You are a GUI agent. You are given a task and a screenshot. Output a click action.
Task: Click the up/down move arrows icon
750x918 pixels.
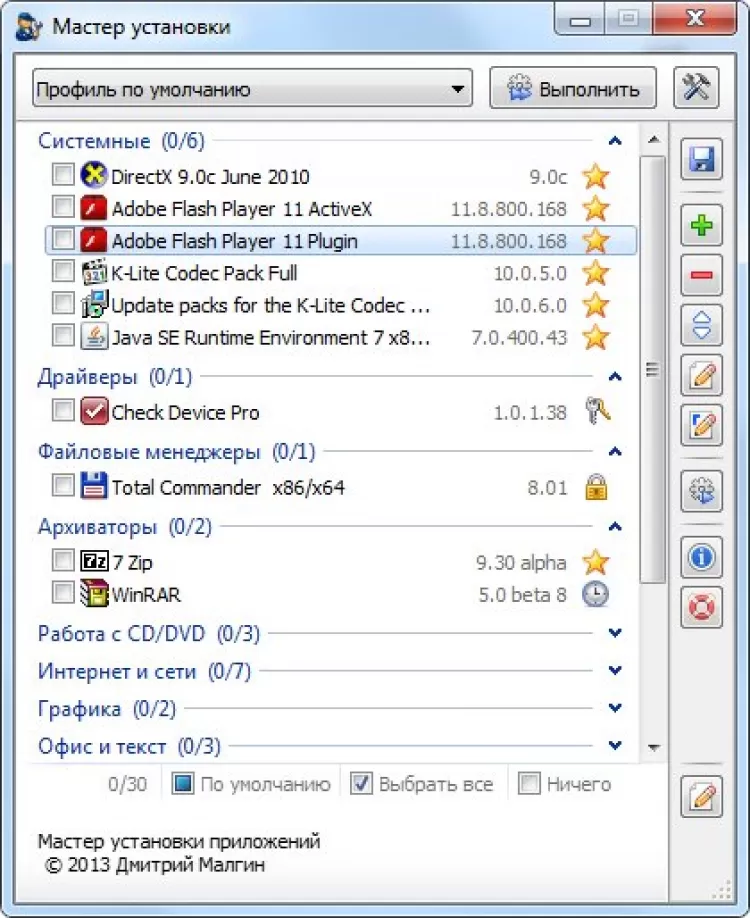[701, 325]
